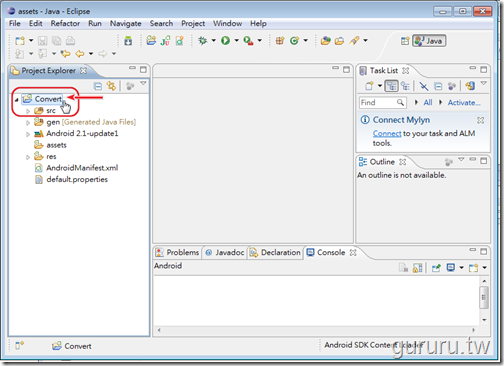Viewport: 504px width, 366px height.
Task: Click the Print icon in toolbar
Action: [x=70, y=41]
